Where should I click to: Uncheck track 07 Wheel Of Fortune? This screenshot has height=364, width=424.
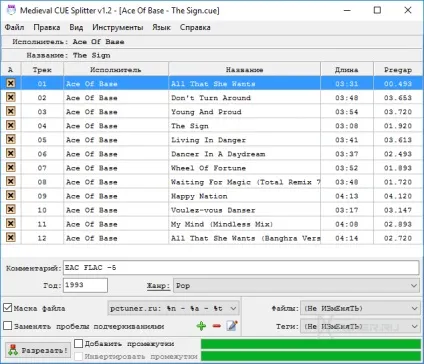click(11, 167)
